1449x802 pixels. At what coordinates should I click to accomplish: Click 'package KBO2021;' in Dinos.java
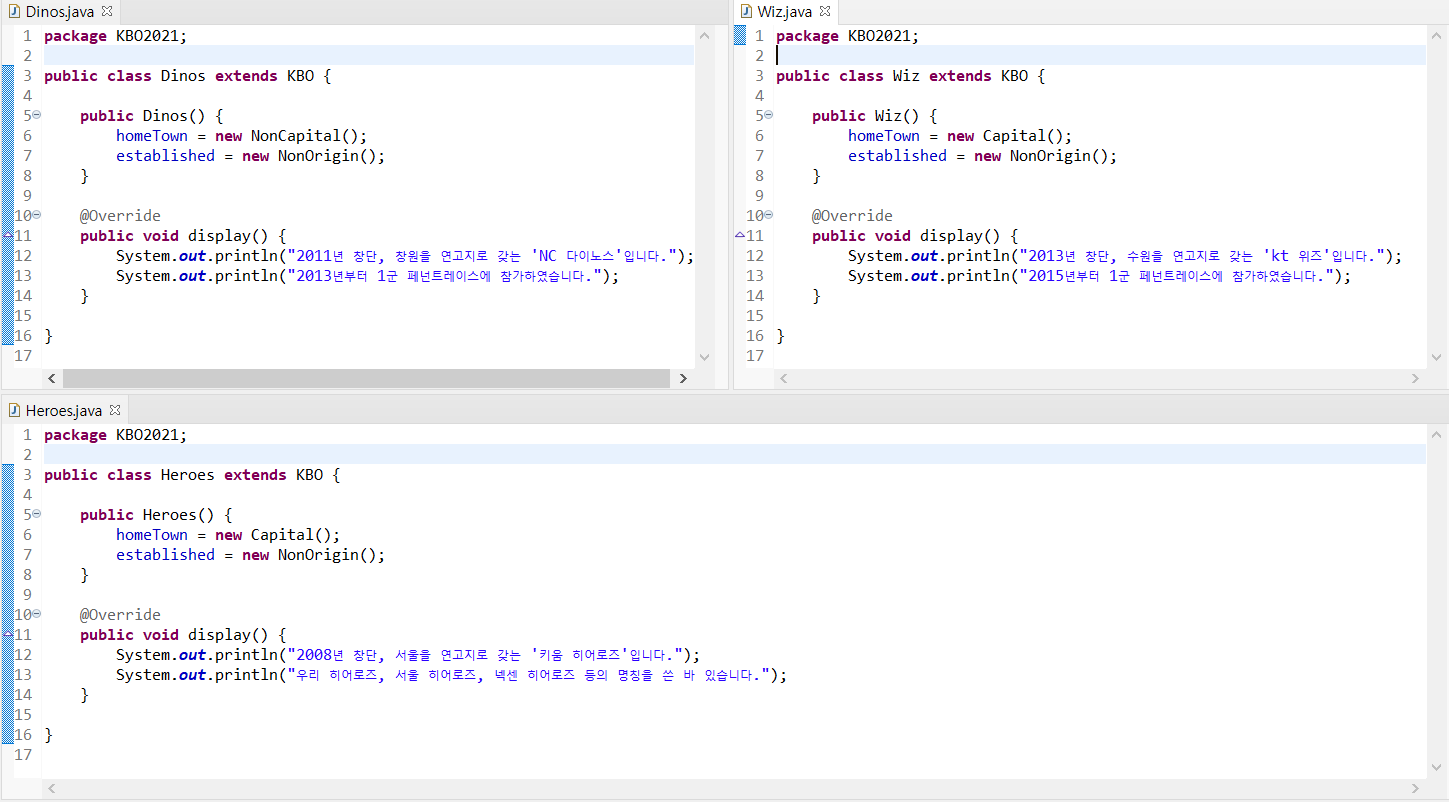coord(115,35)
